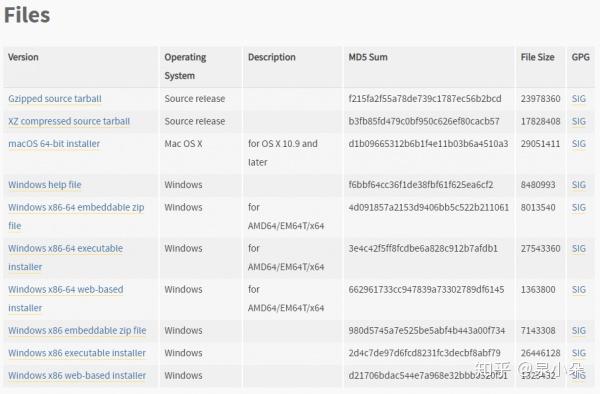Click the macOS 64-bit installer link
The image size is (600, 394).
click(x=54, y=144)
